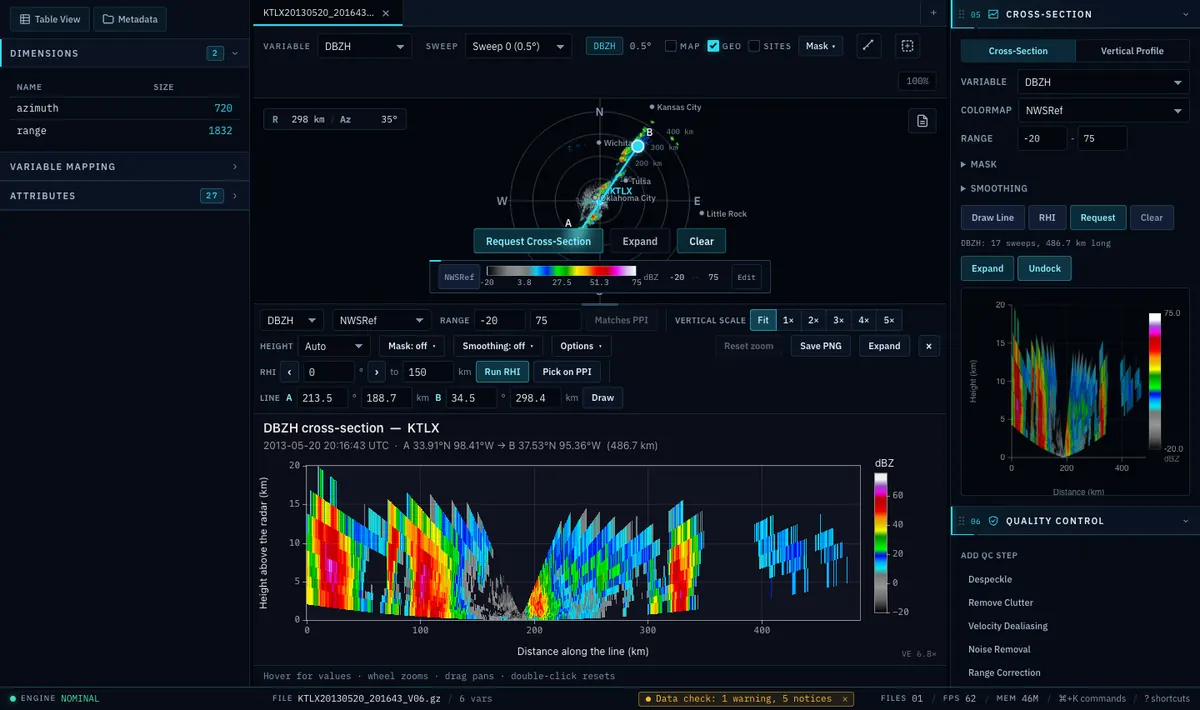Set vertical scale to 3×

pyautogui.click(x=838, y=320)
